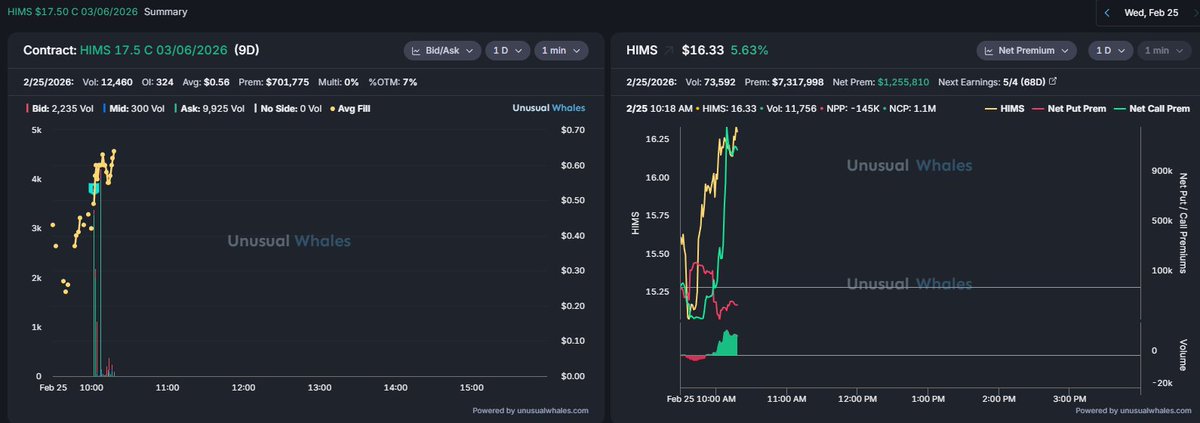Click the 11:00 axis label on contract chart
The height and width of the screenshot is (423, 1200).
pos(167,386)
